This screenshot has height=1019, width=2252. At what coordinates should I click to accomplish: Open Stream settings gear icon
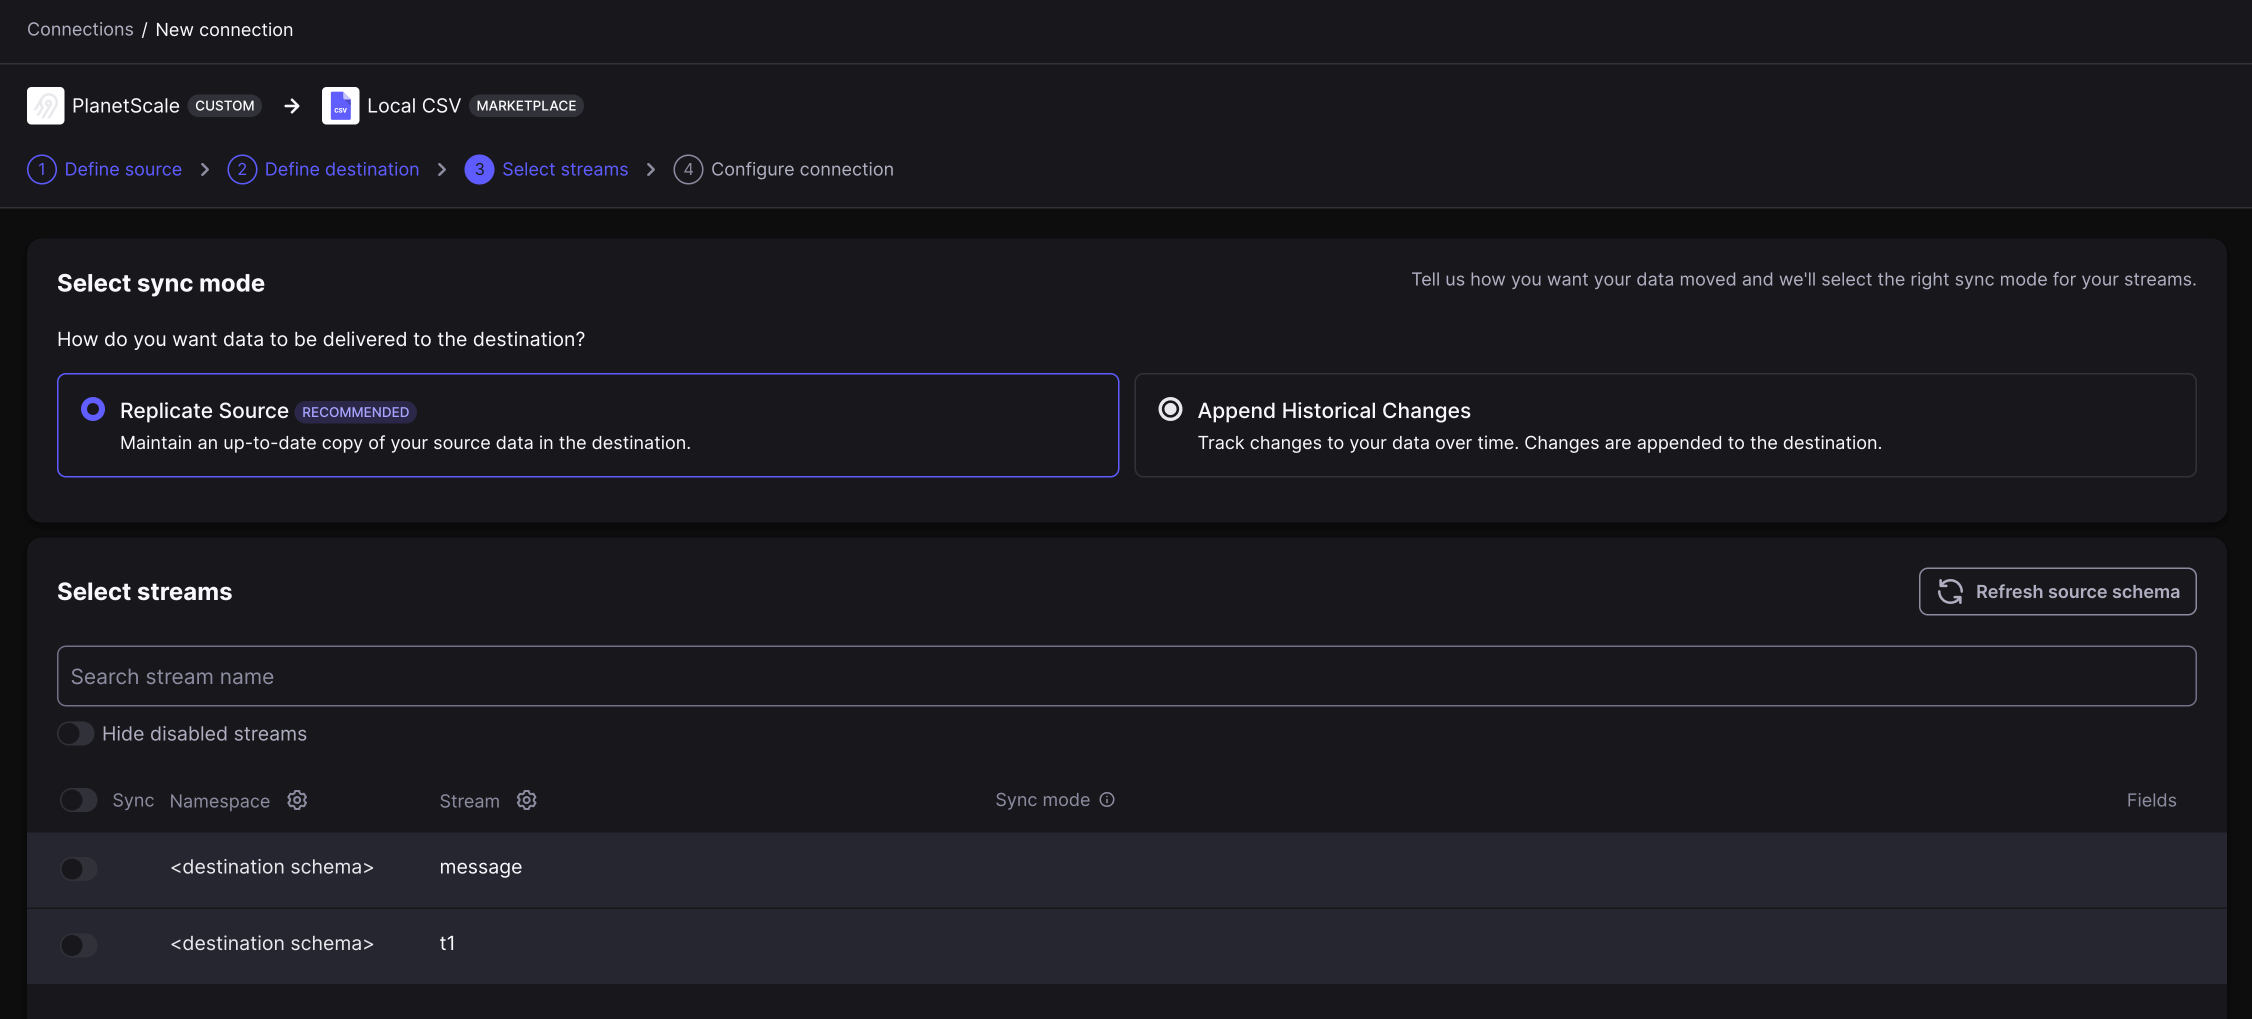click(x=527, y=800)
